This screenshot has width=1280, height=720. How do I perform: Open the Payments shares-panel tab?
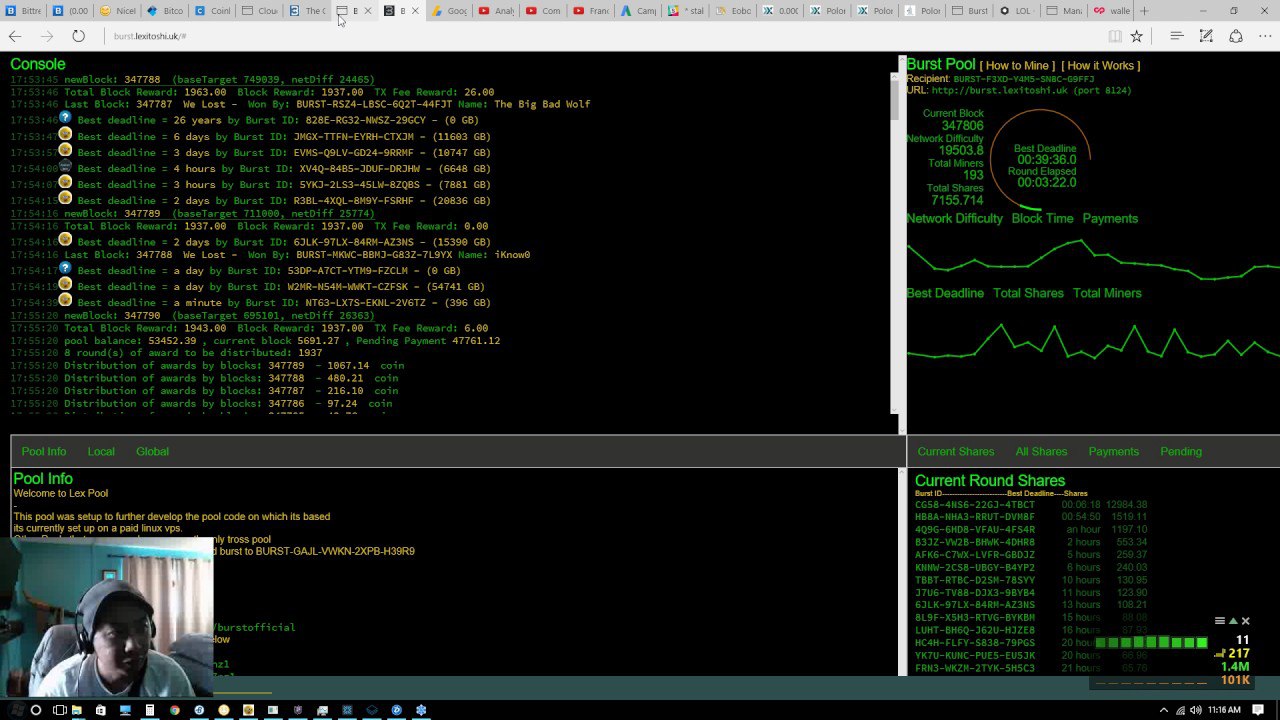coord(1113,451)
